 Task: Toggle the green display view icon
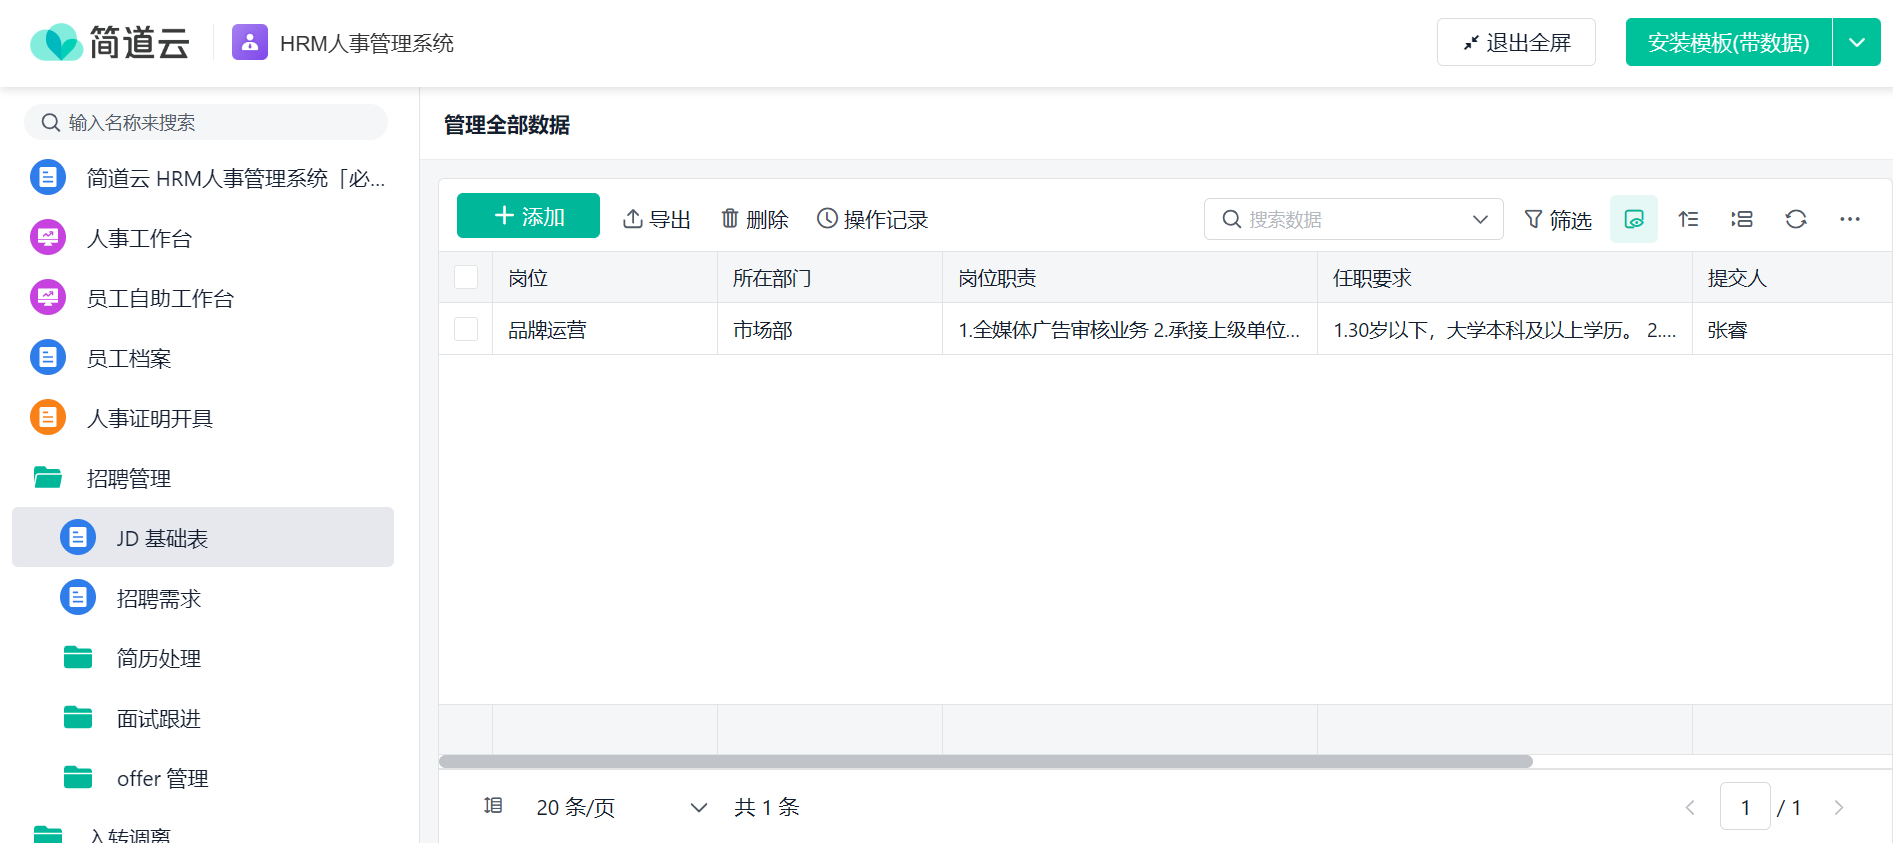point(1634,219)
